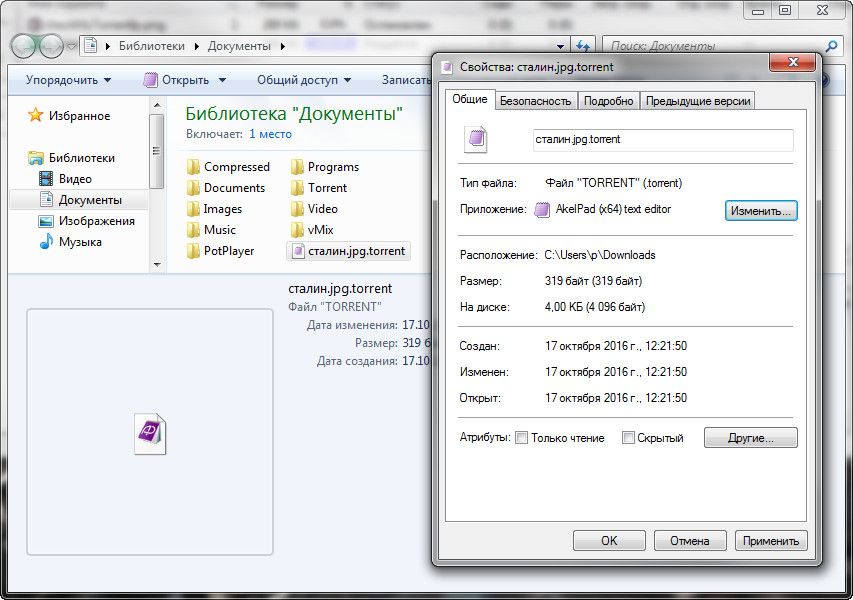Image resolution: width=853 pixels, height=600 pixels.
Task: Click the Properties dialog title bar icon
Action: [447, 67]
